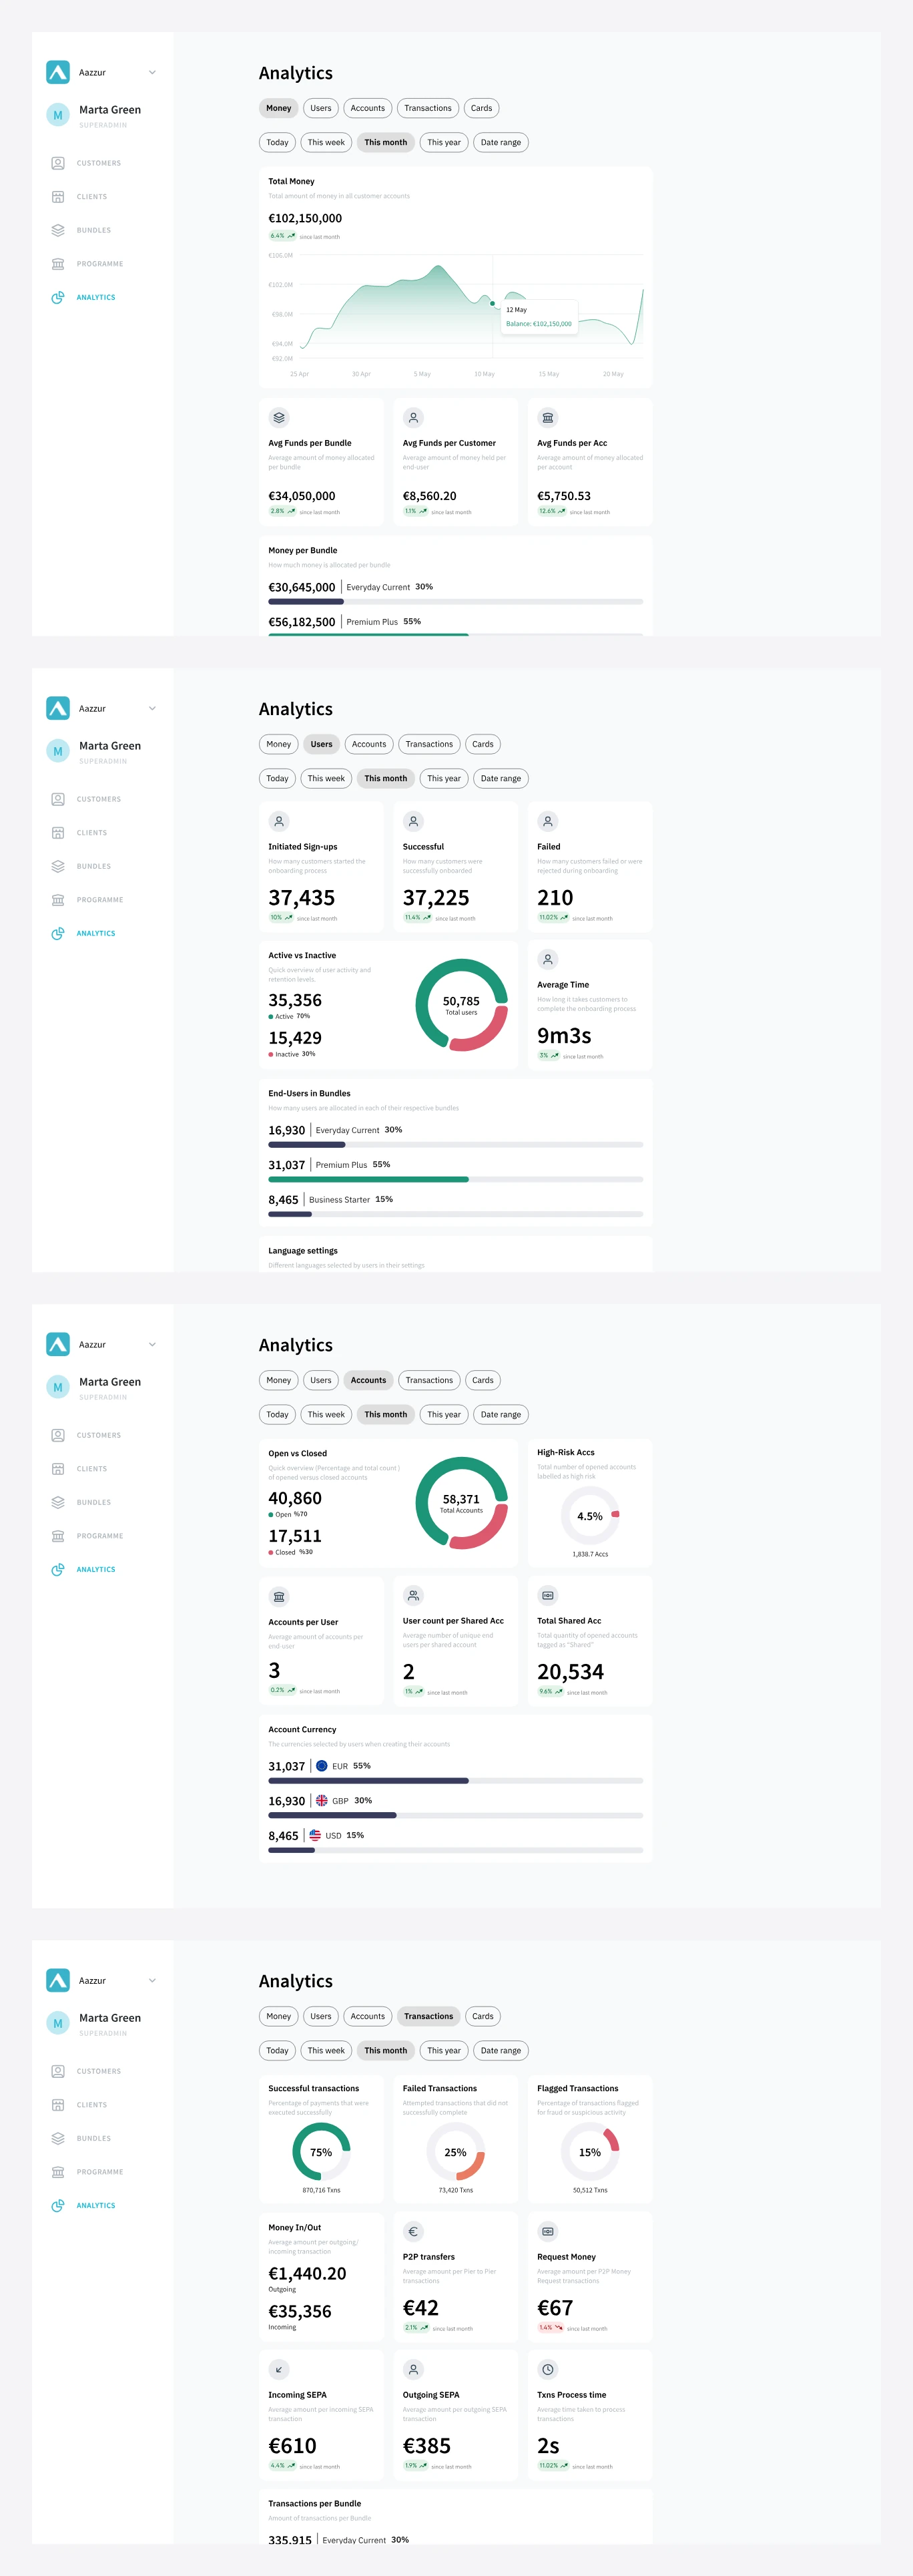Expand the Aazzur dropdown in the Money analytics view
Screen dimensions: 913x2576
click(152, 73)
